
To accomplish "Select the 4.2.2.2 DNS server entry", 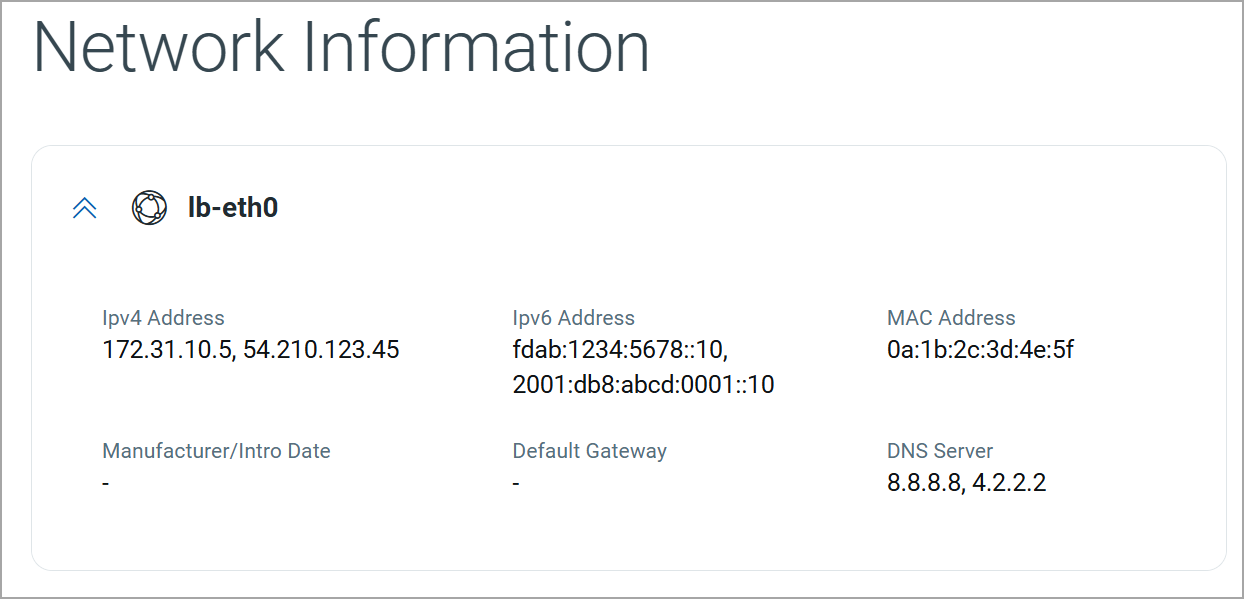I will (1010, 484).
